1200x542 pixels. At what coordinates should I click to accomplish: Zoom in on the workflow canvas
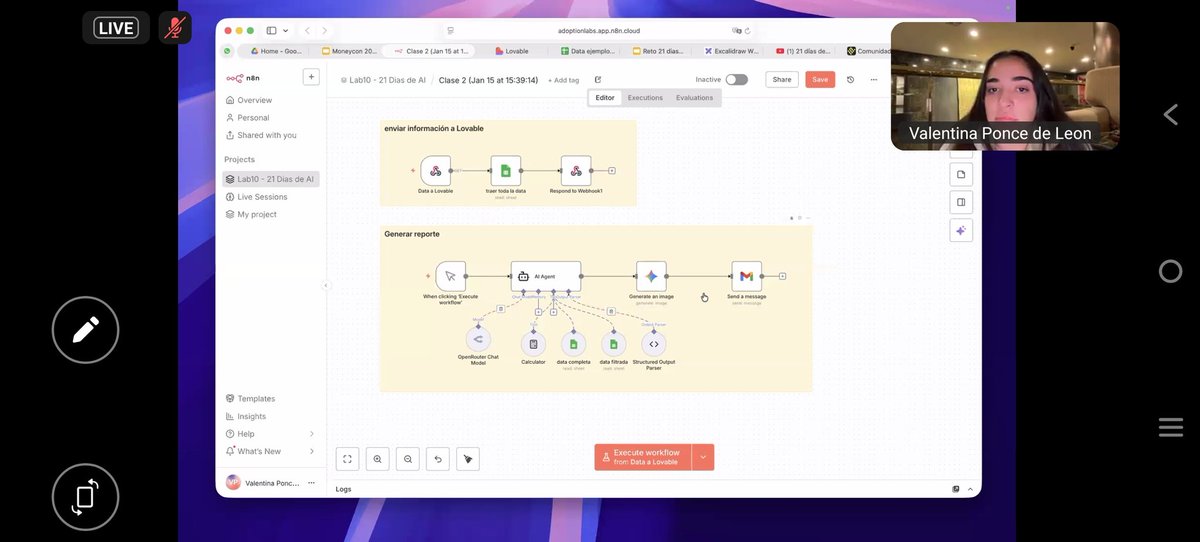(377, 459)
